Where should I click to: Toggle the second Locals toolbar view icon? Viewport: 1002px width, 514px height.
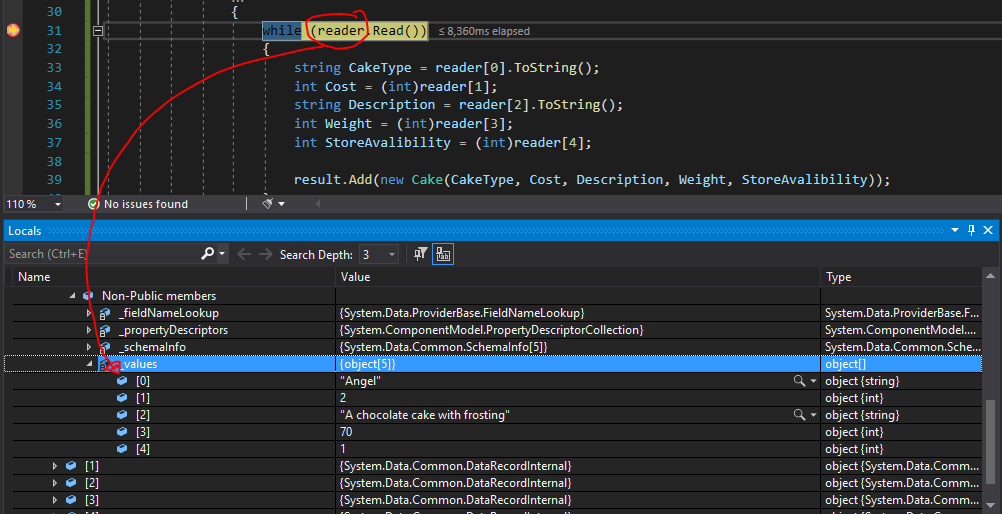pos(443,254)
